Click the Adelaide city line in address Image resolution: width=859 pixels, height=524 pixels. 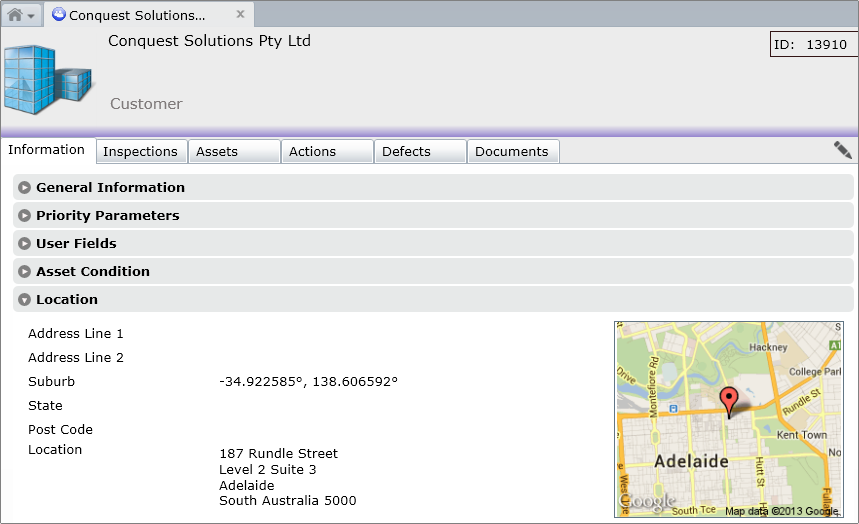[x=247, y=485]
